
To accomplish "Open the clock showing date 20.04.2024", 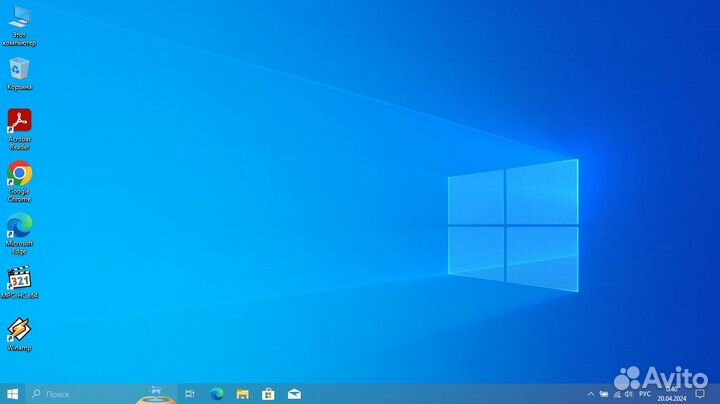I will 671,394.
